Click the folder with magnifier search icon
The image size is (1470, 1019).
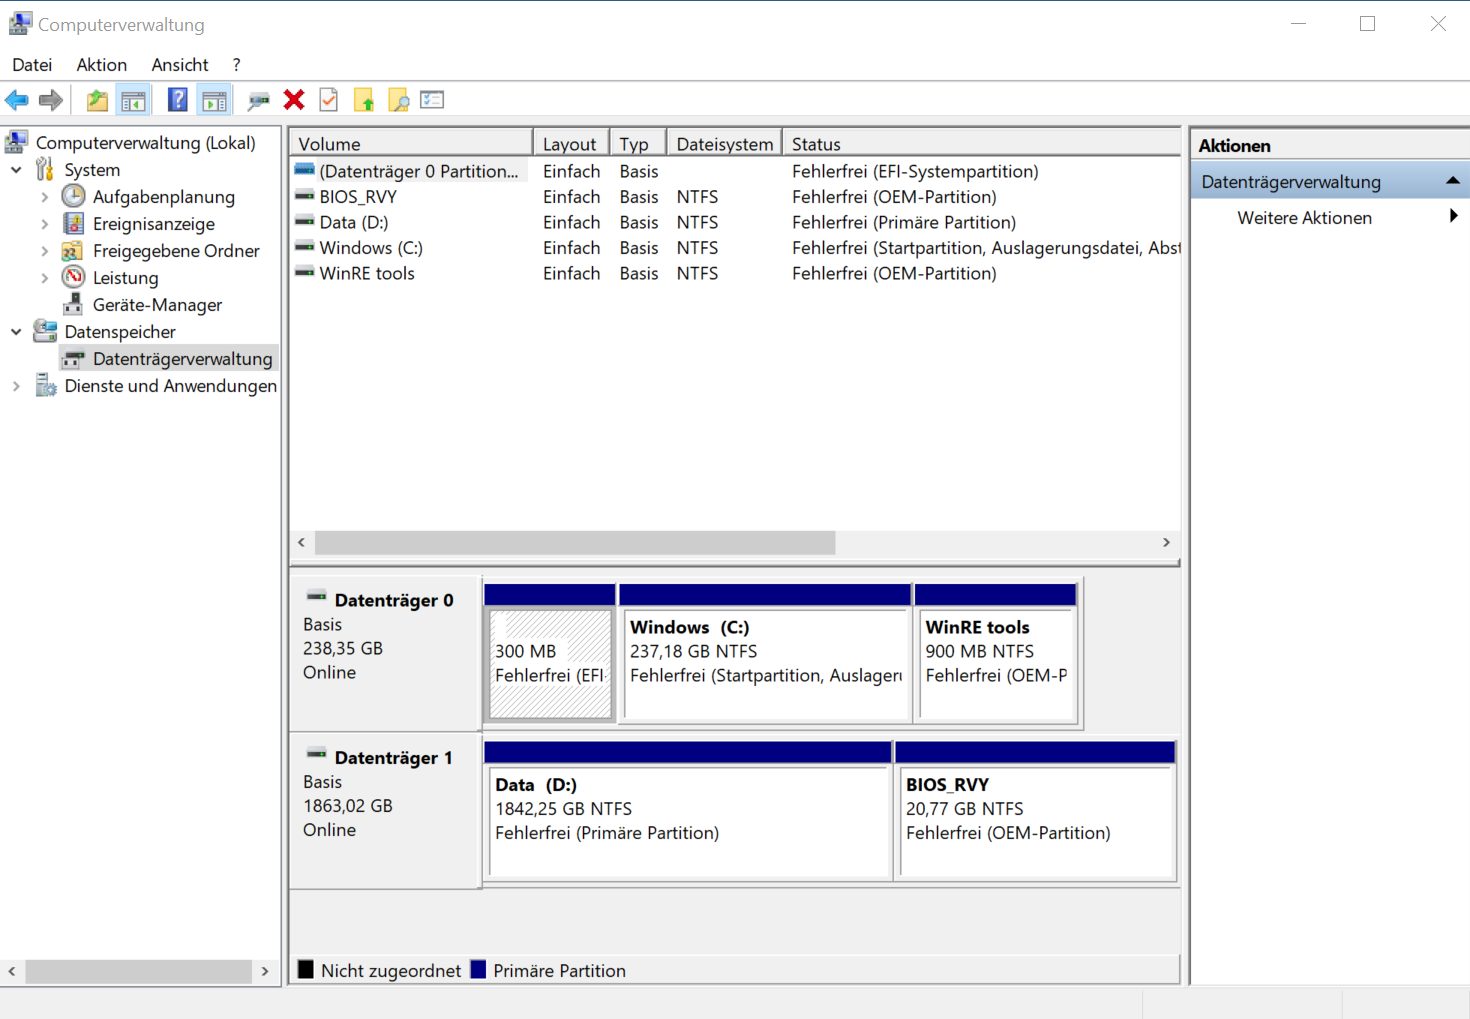point(398,100)
